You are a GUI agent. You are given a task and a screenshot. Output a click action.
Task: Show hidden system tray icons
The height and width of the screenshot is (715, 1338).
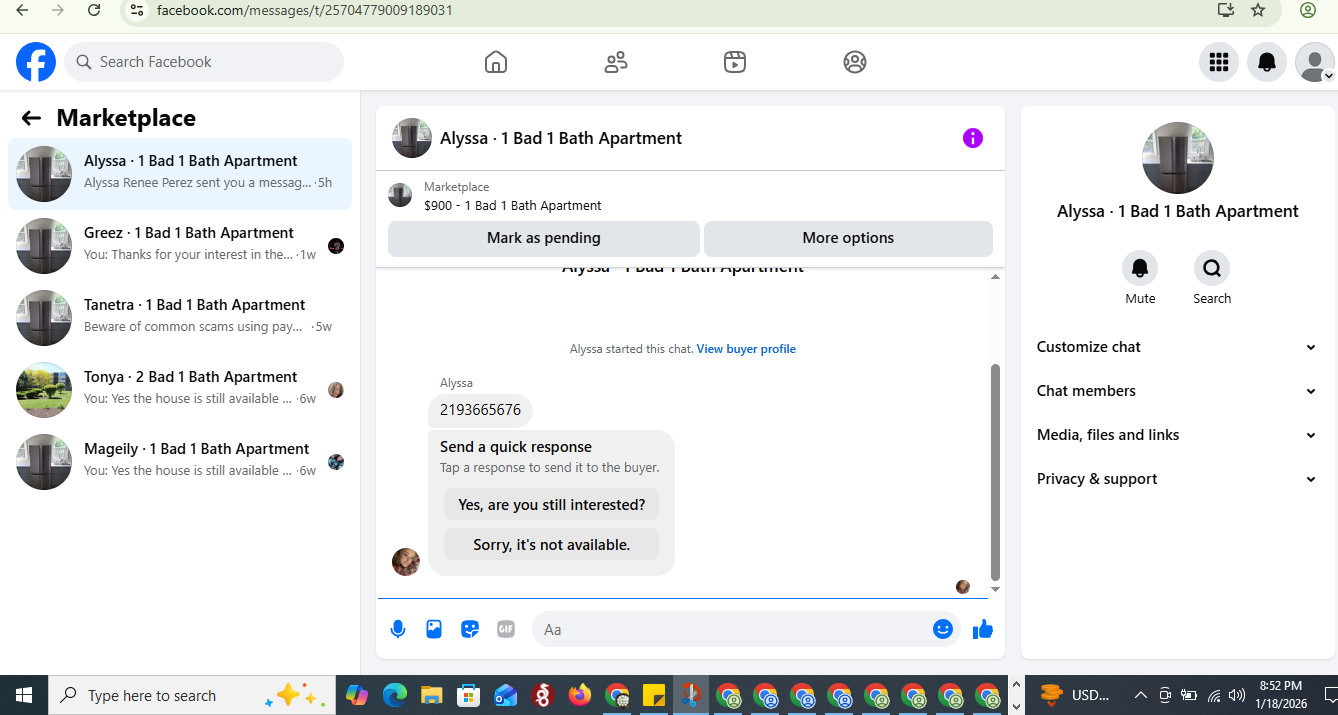[1140, 695]
